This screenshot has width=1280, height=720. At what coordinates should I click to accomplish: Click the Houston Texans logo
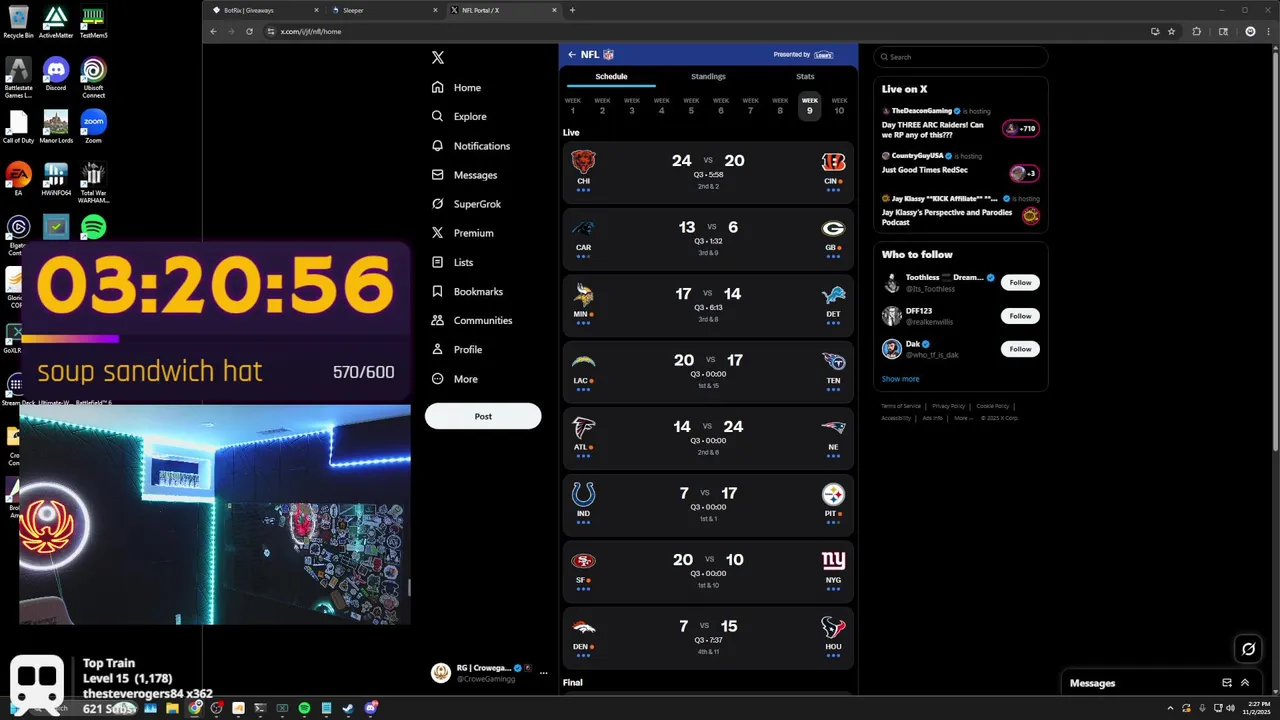pyautogui.click(x=833, y=627)
